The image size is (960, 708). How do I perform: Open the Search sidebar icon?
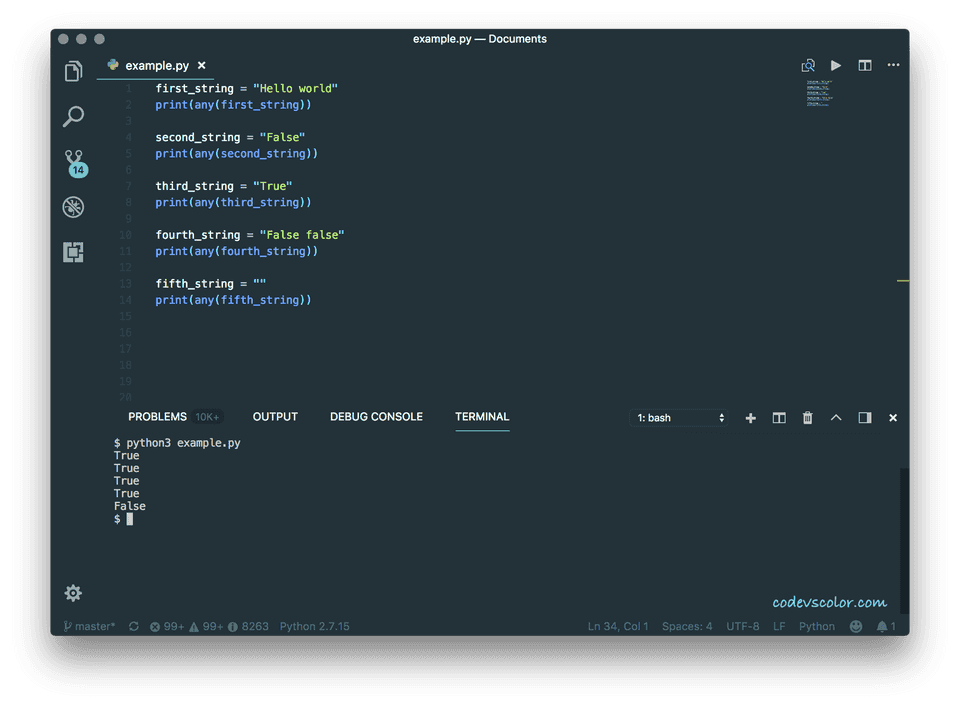click(73, 116)
